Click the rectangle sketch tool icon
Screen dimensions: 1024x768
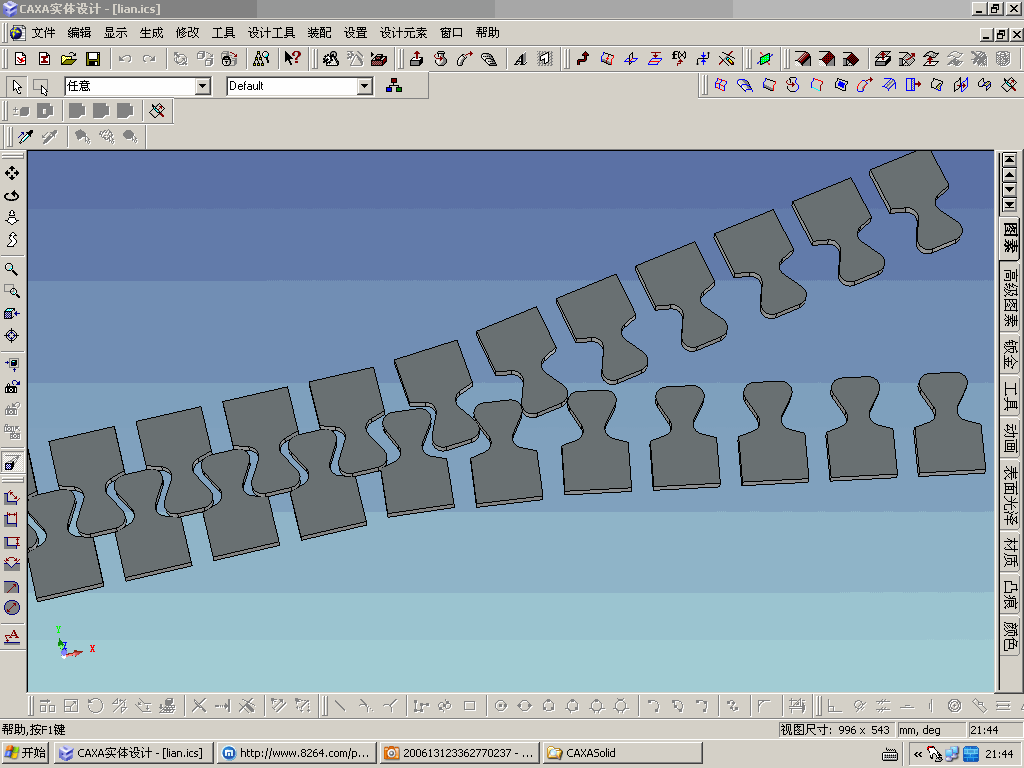[470, 705]
